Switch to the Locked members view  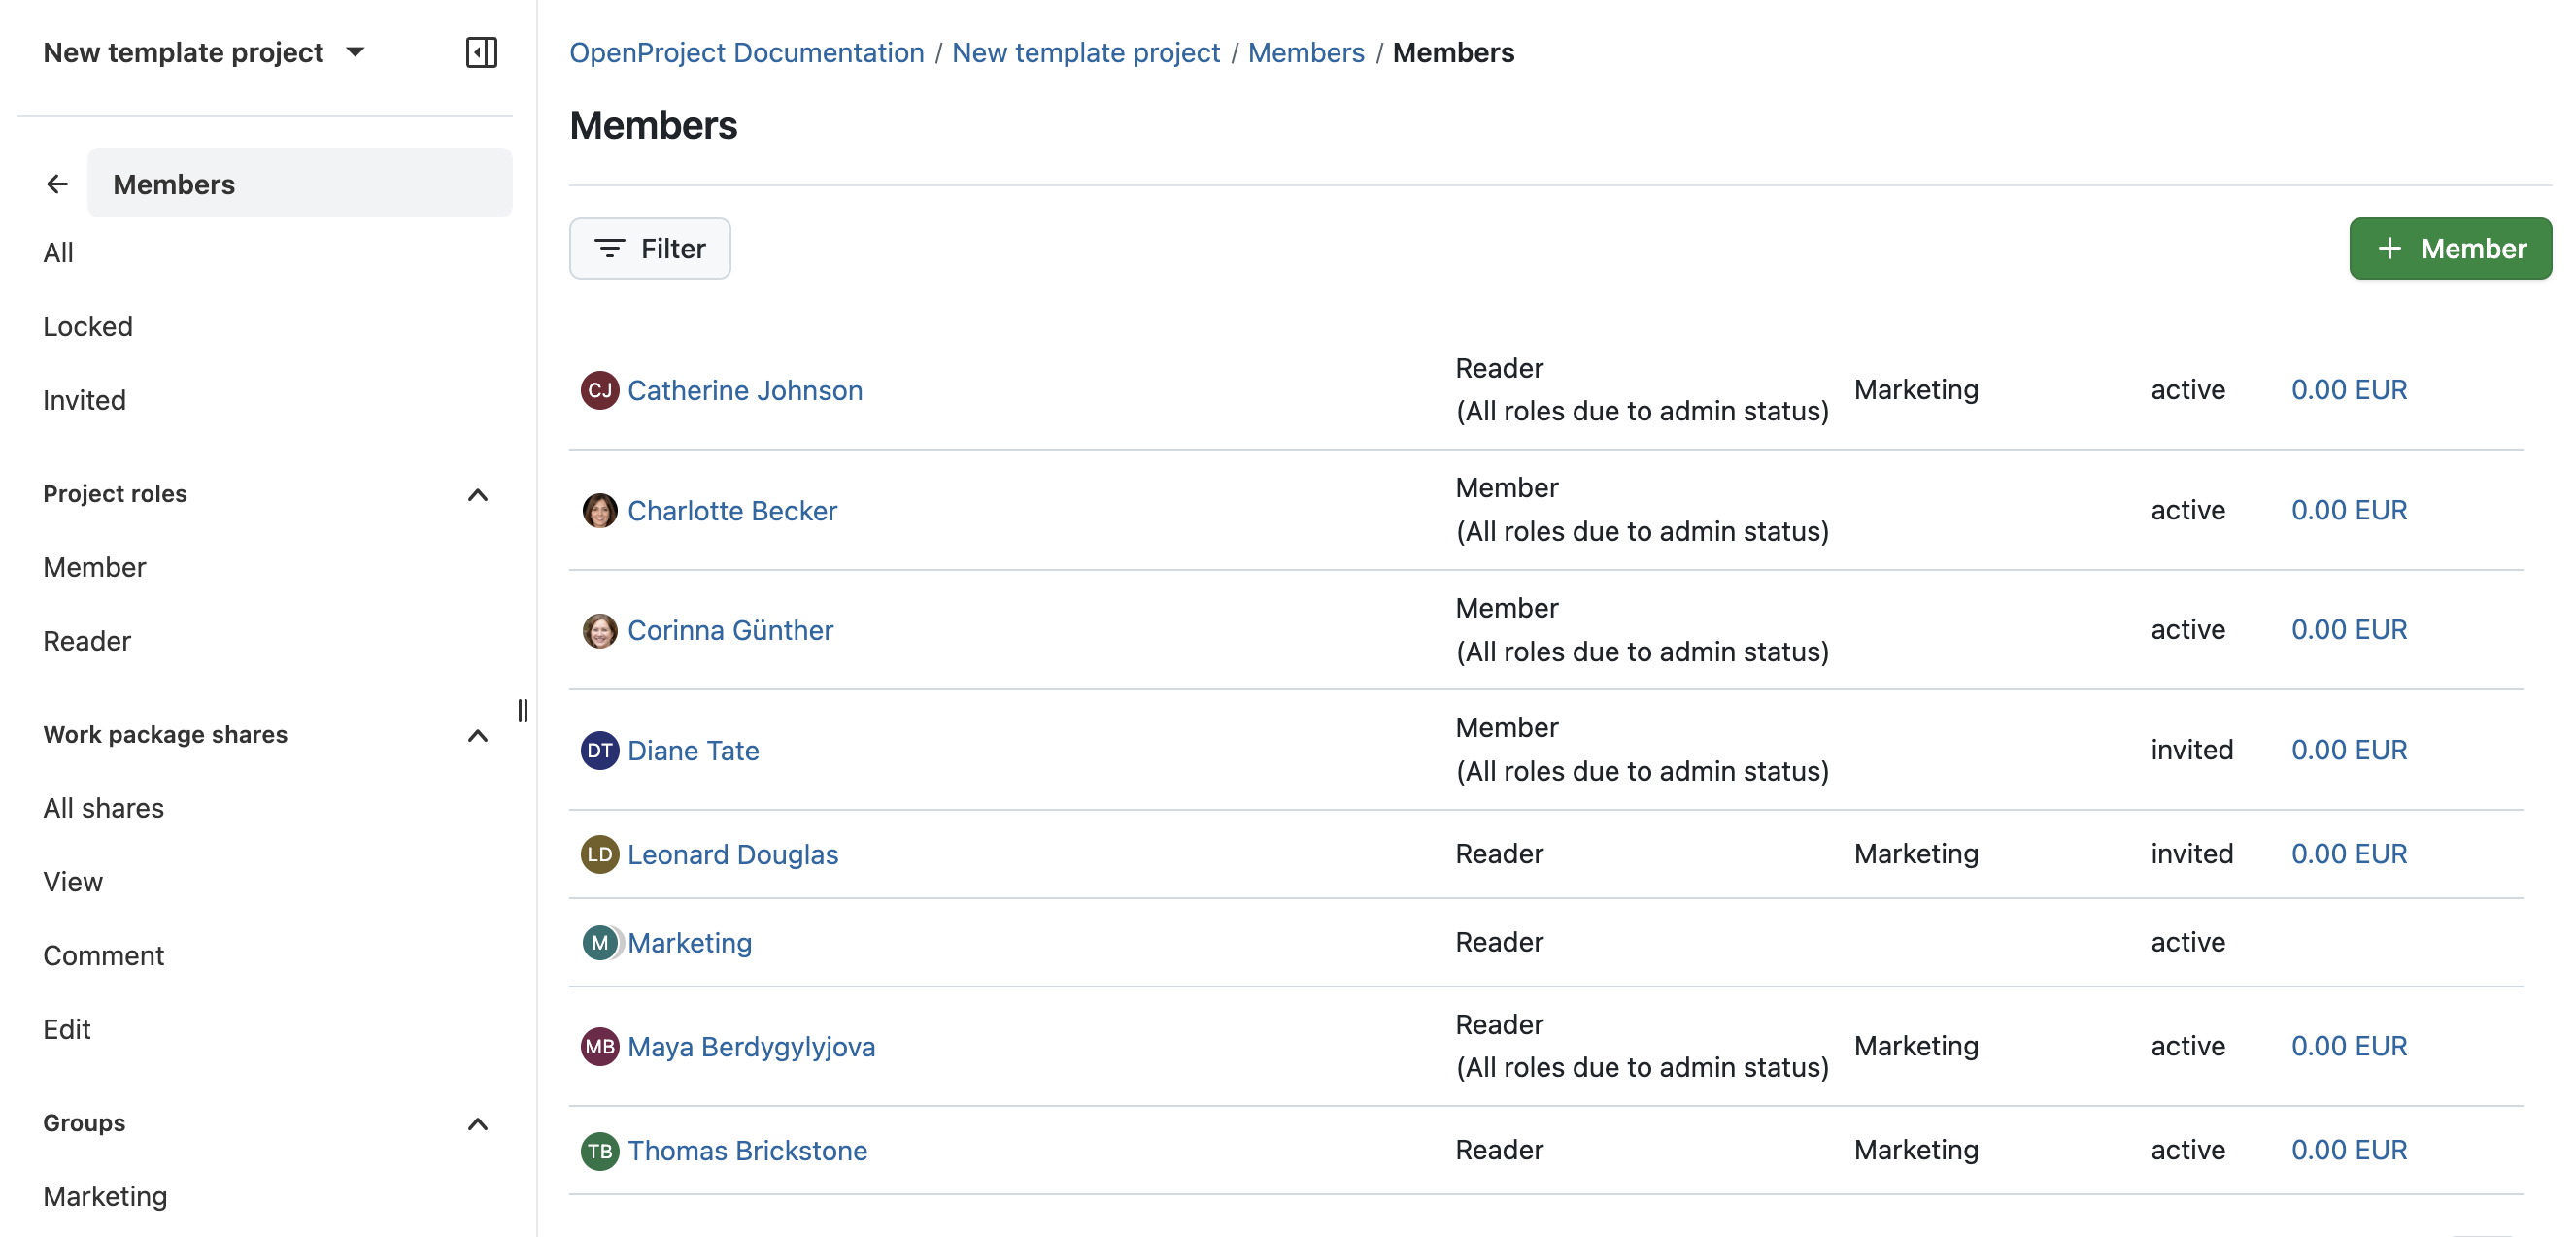pos(88,325)
